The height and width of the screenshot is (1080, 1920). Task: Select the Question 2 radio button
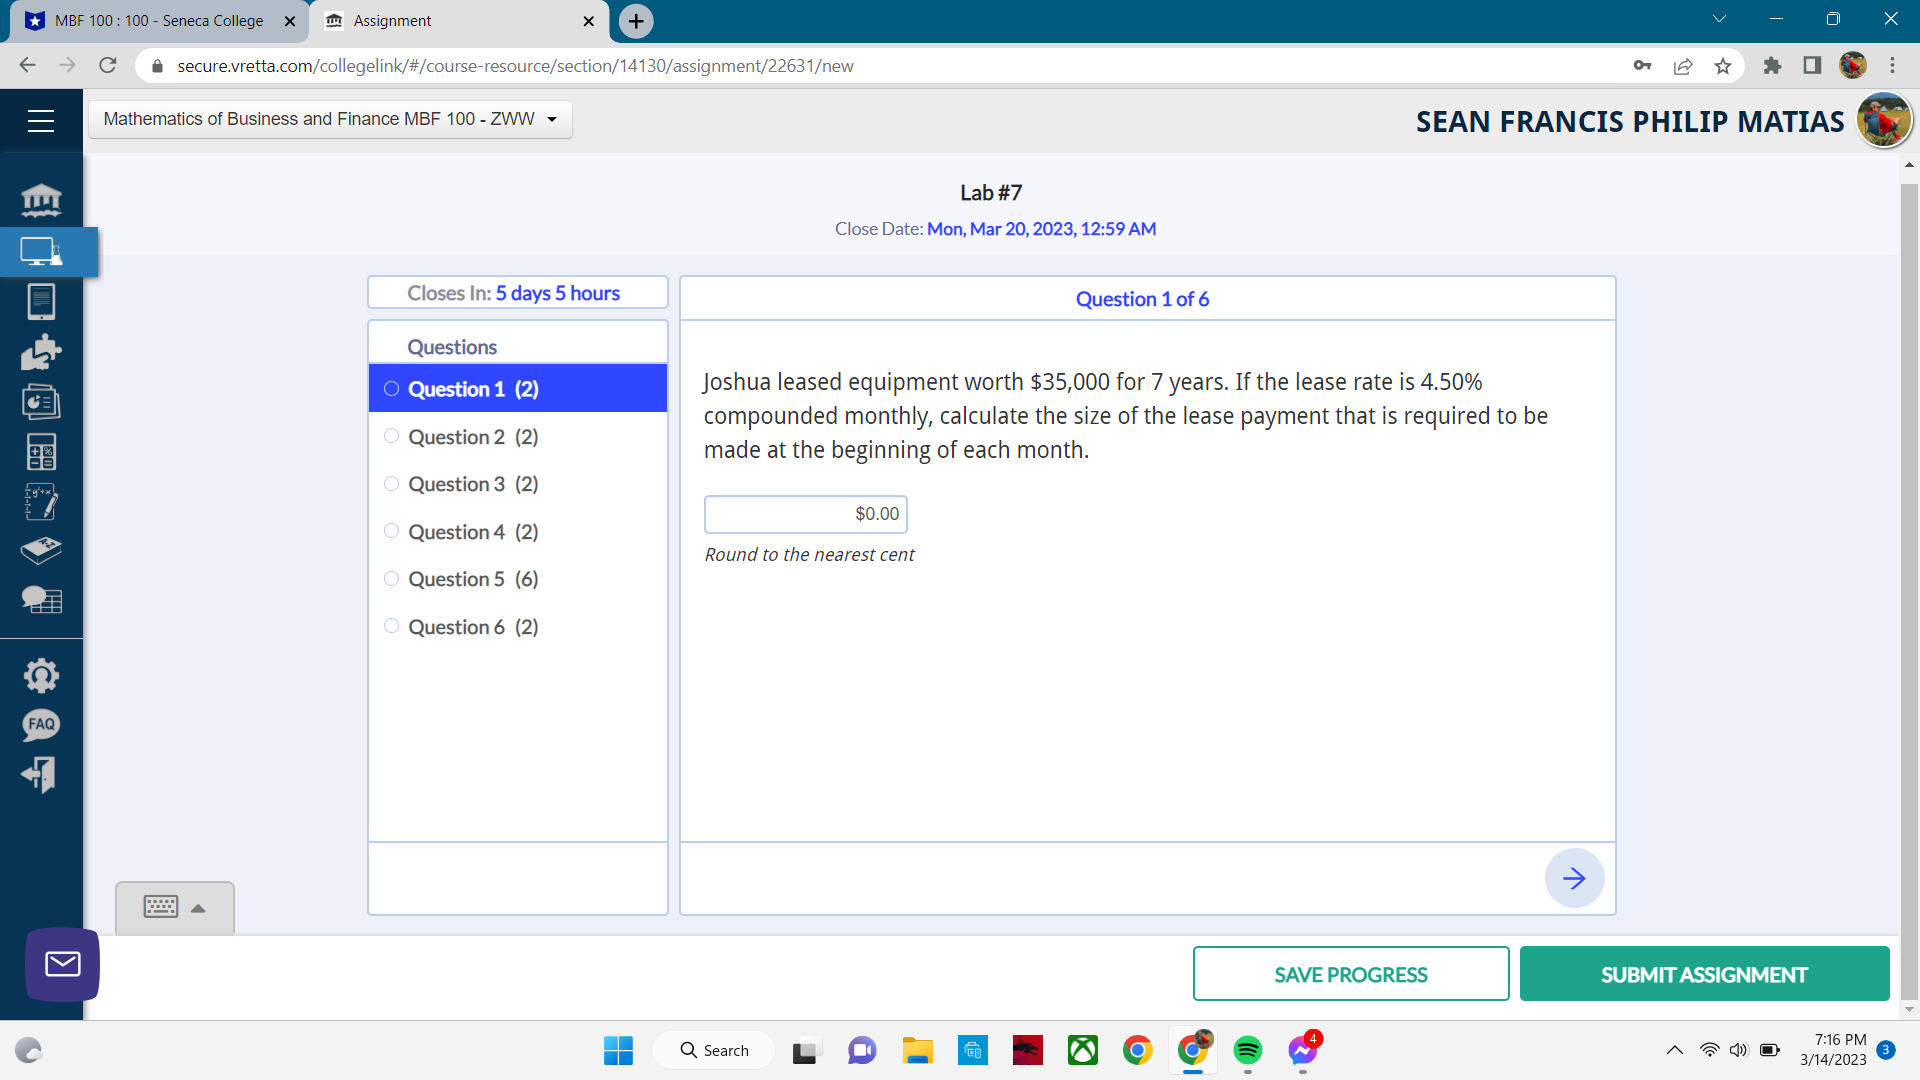[391, 436]
